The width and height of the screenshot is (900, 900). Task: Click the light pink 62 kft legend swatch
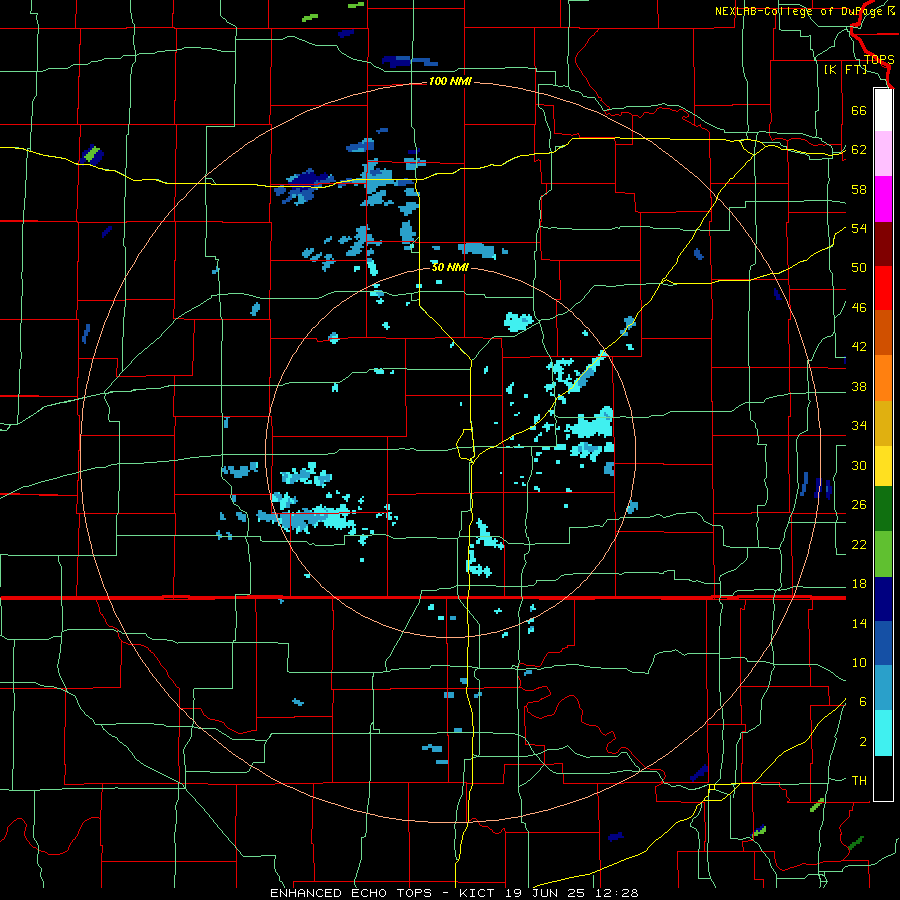tap(883, 153)
